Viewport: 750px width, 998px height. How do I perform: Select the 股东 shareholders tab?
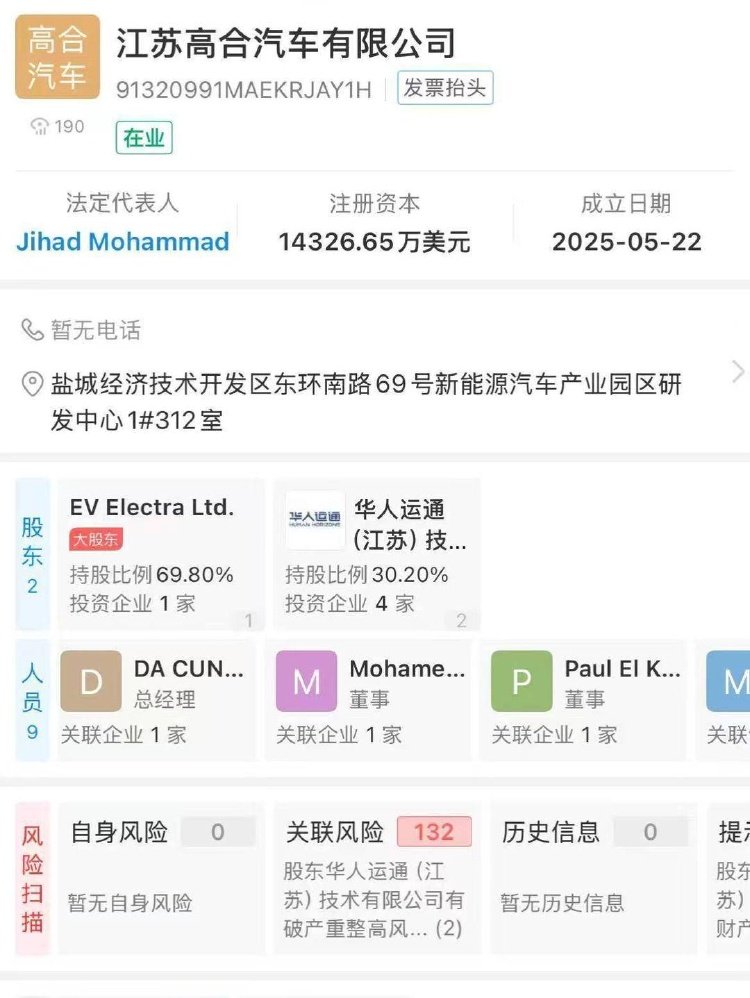(x=32, y=555)
